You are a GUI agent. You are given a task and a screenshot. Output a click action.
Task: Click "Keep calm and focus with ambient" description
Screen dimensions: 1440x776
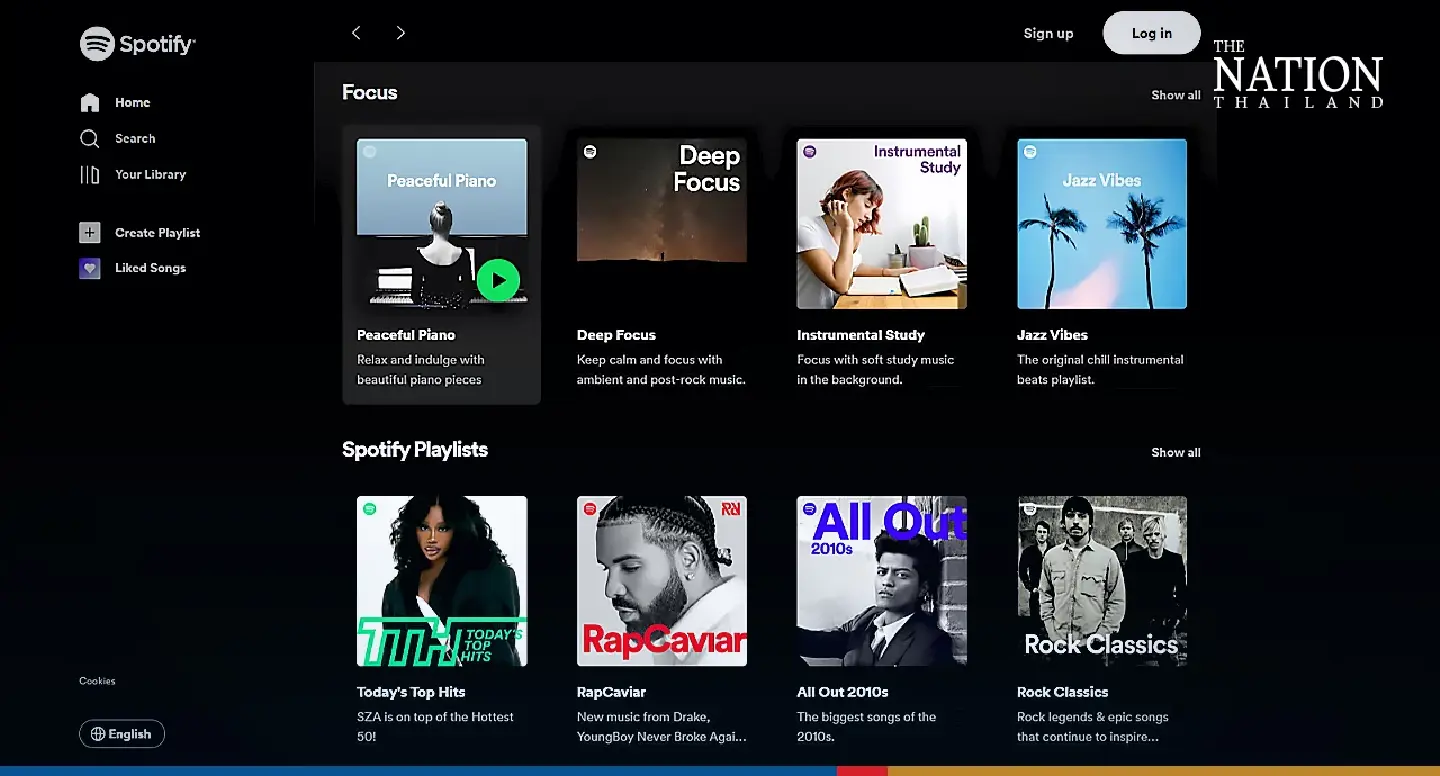coord(661,370)
